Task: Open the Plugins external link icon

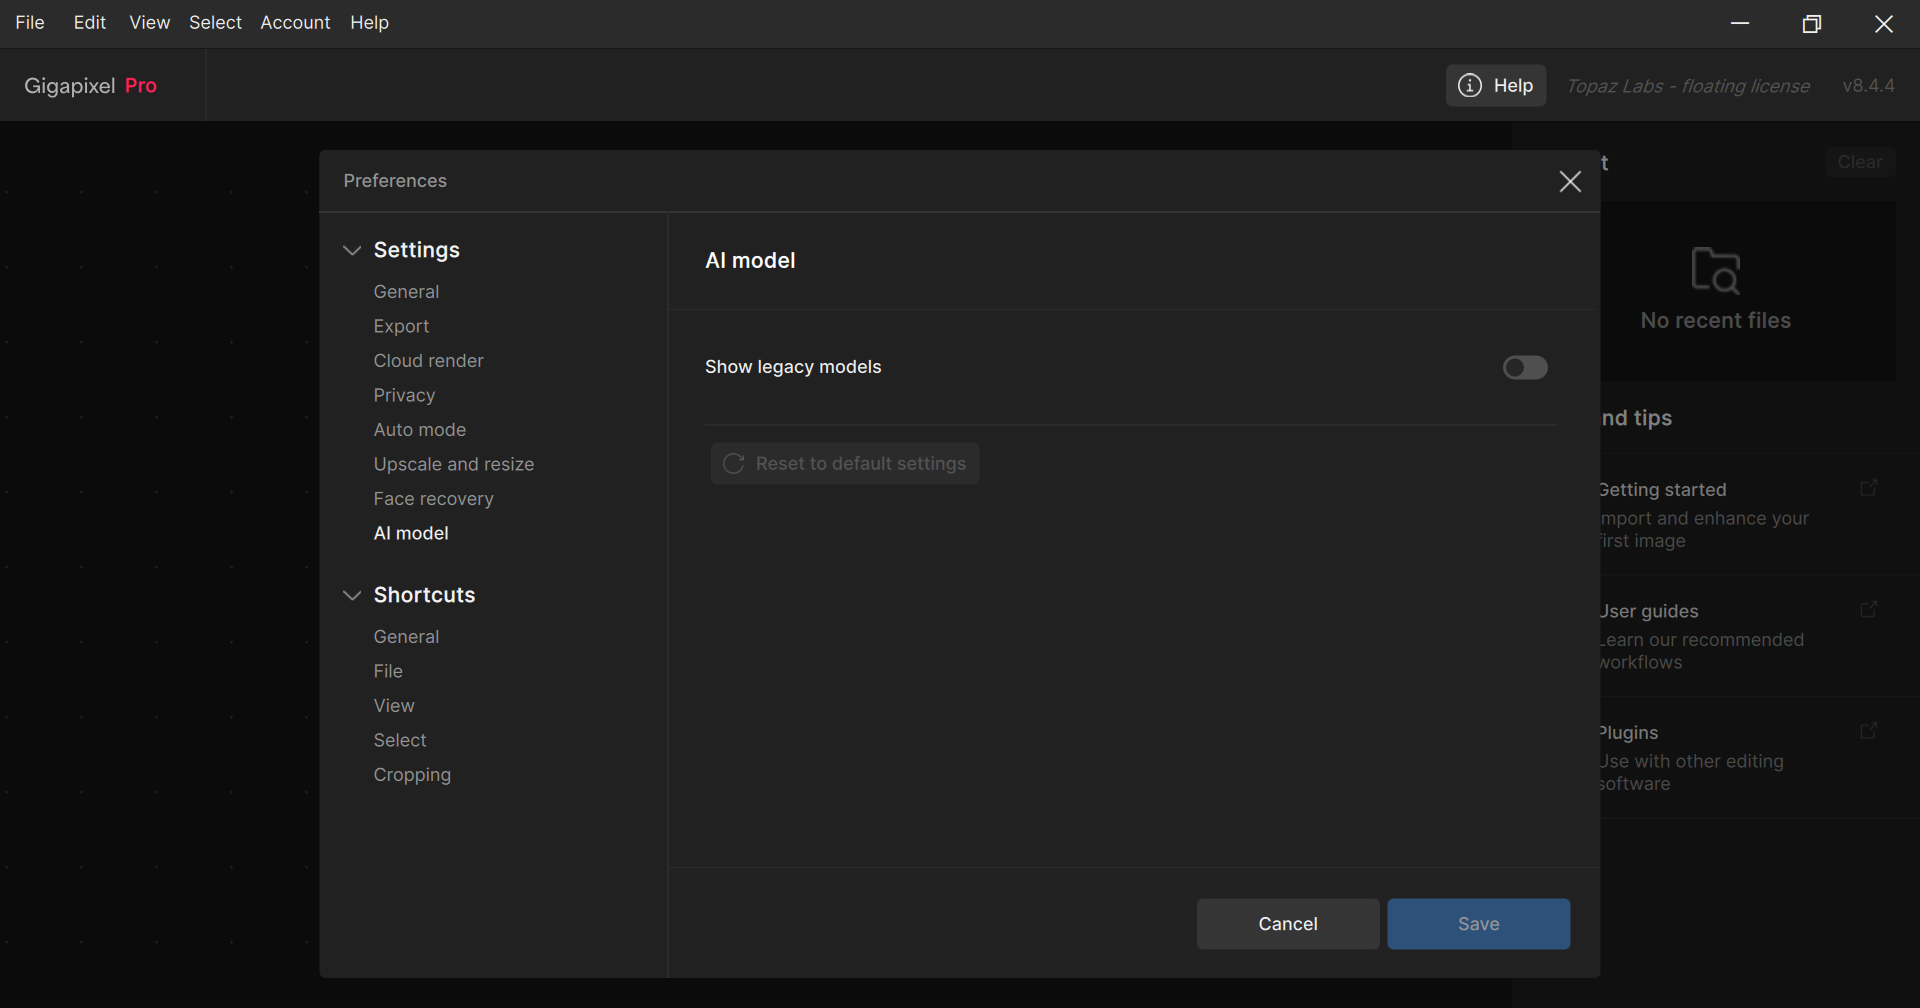Action: pyautogui.click(x=1868, y=731)
